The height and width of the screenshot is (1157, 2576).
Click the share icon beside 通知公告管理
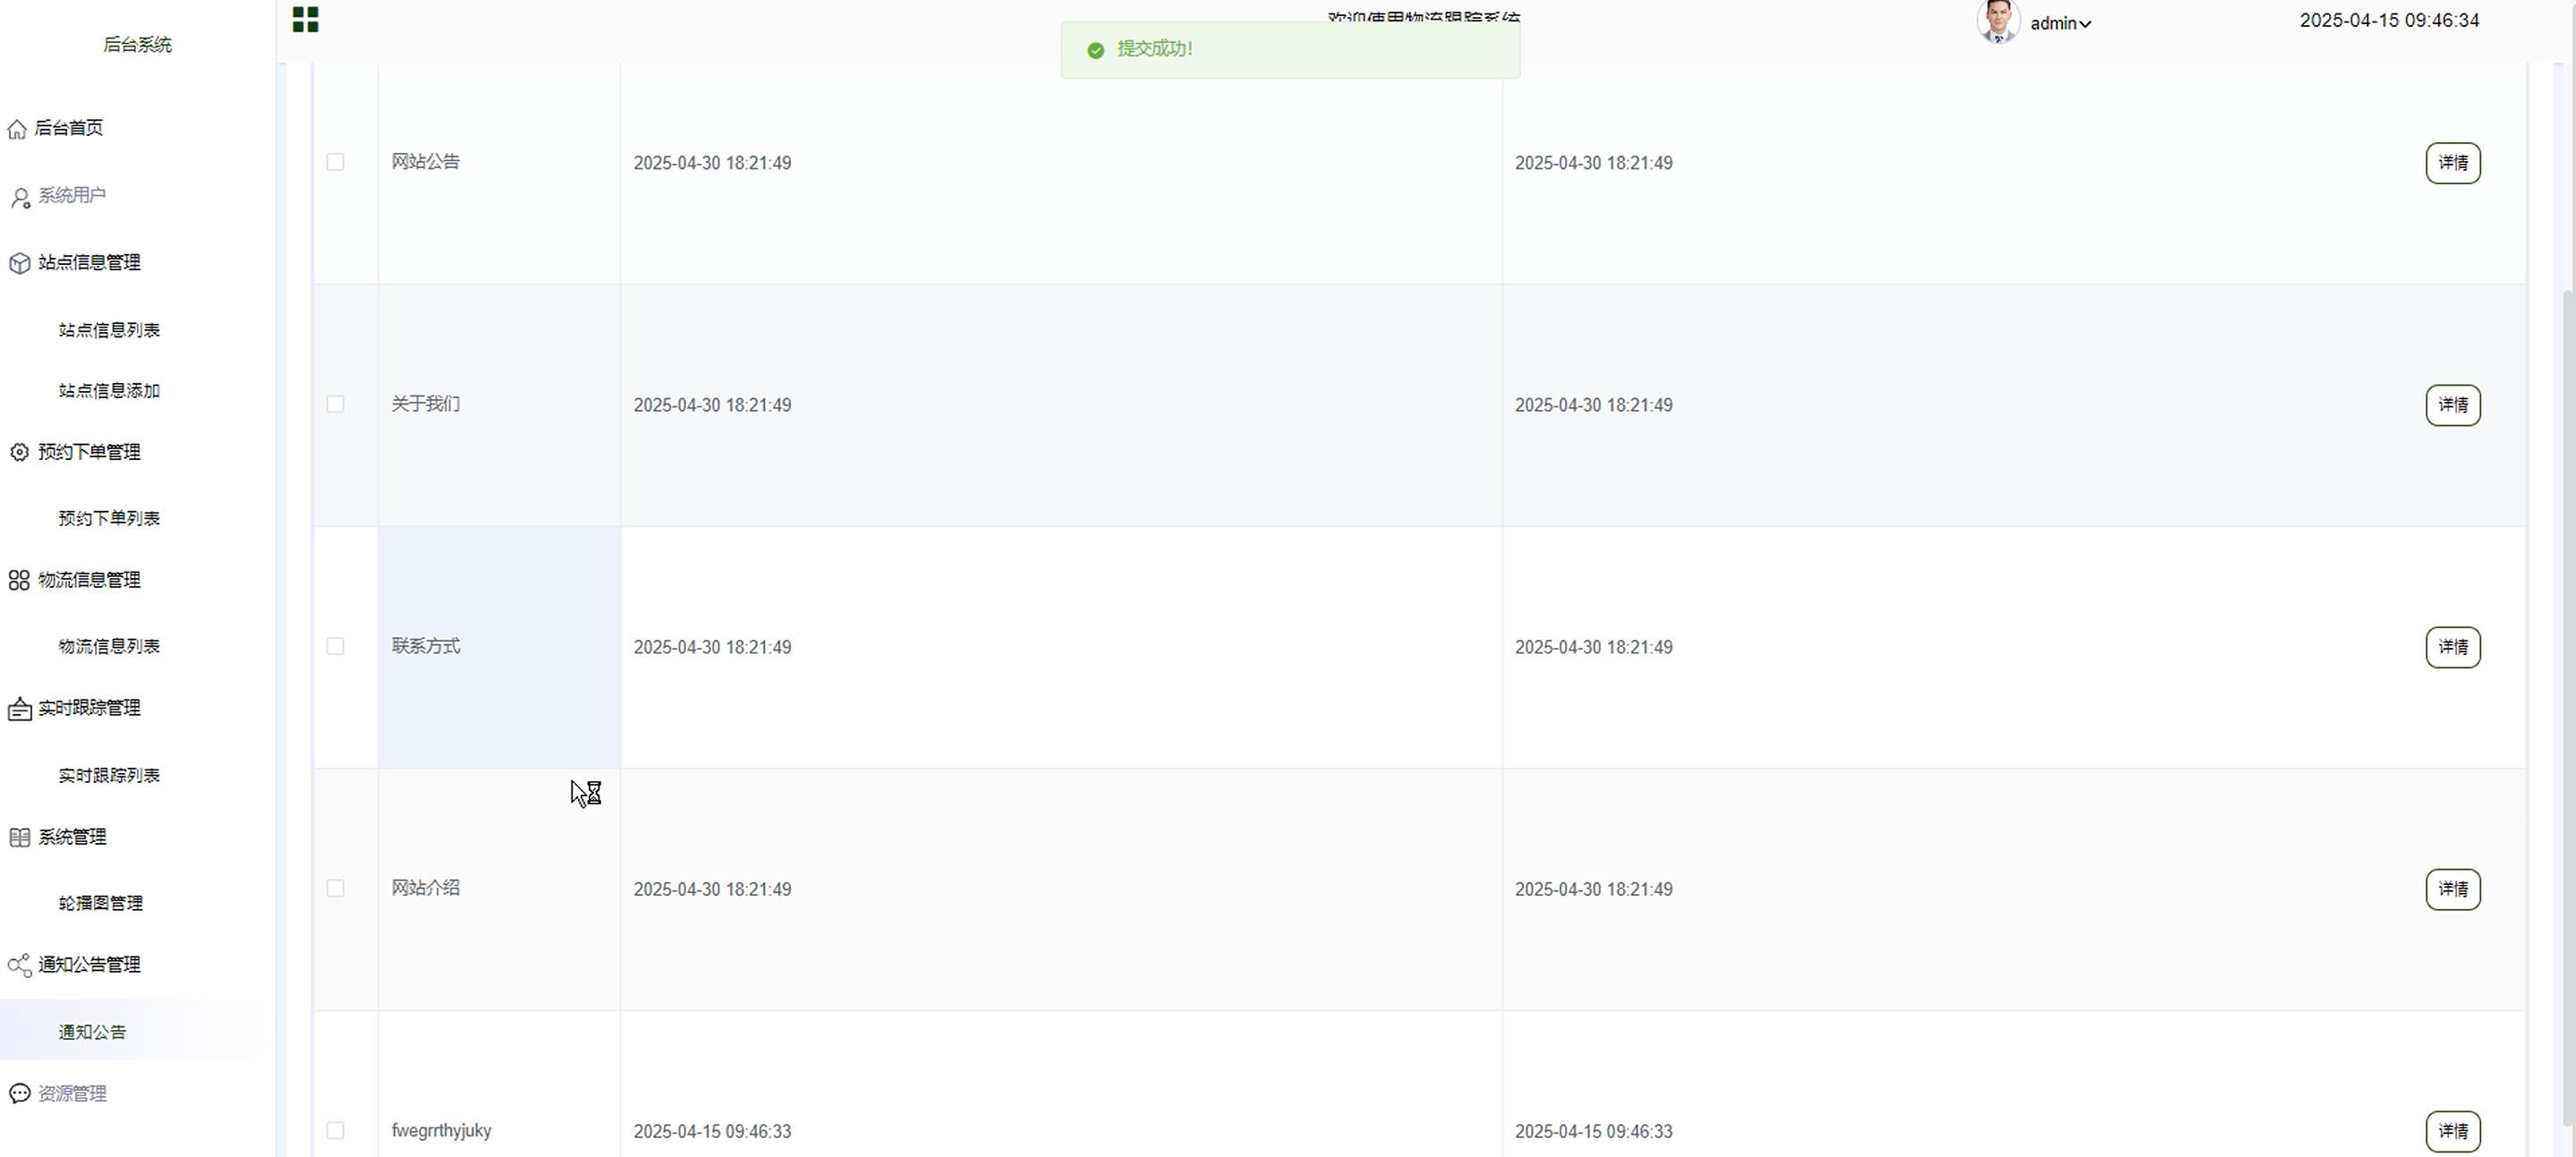click(19, 965)
